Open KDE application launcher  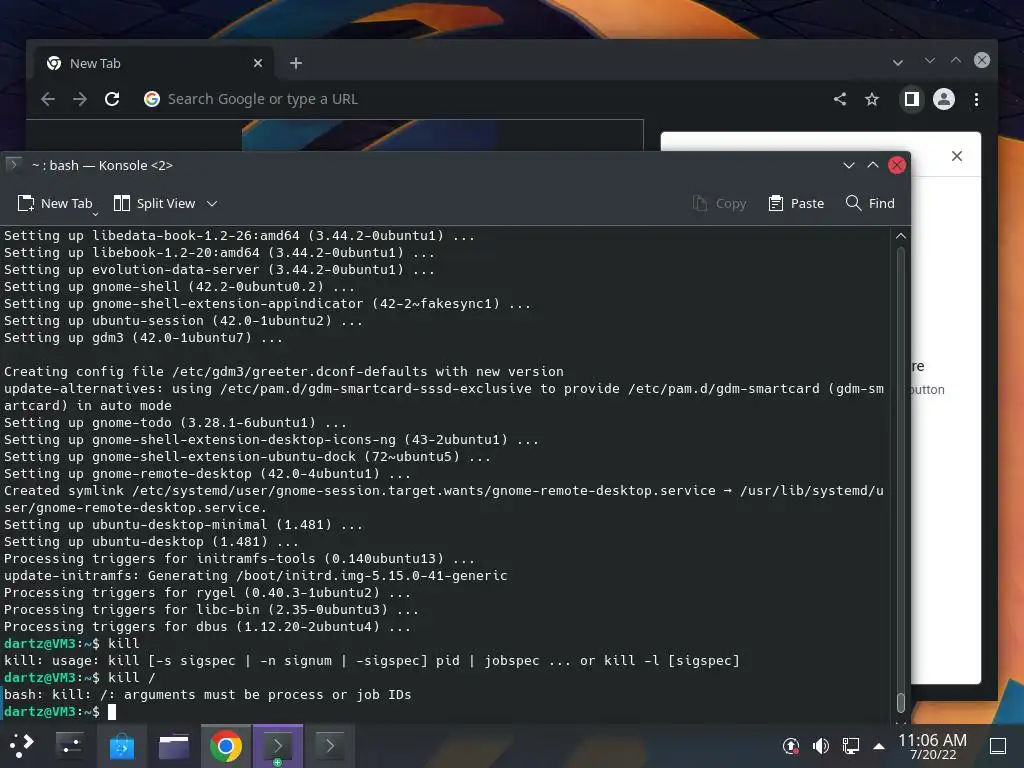pos(22,745)
